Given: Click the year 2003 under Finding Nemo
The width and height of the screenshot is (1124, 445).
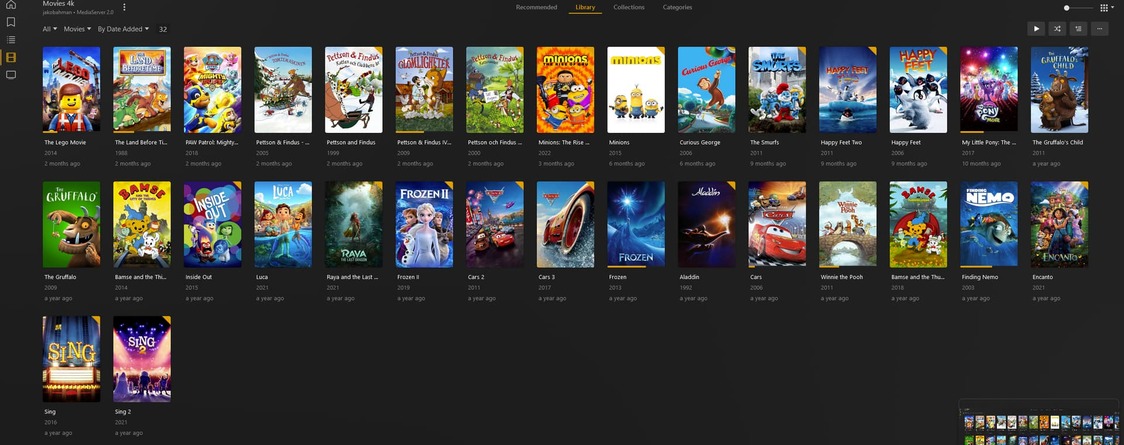Looking at the screenshot, I should pos(968,288).
